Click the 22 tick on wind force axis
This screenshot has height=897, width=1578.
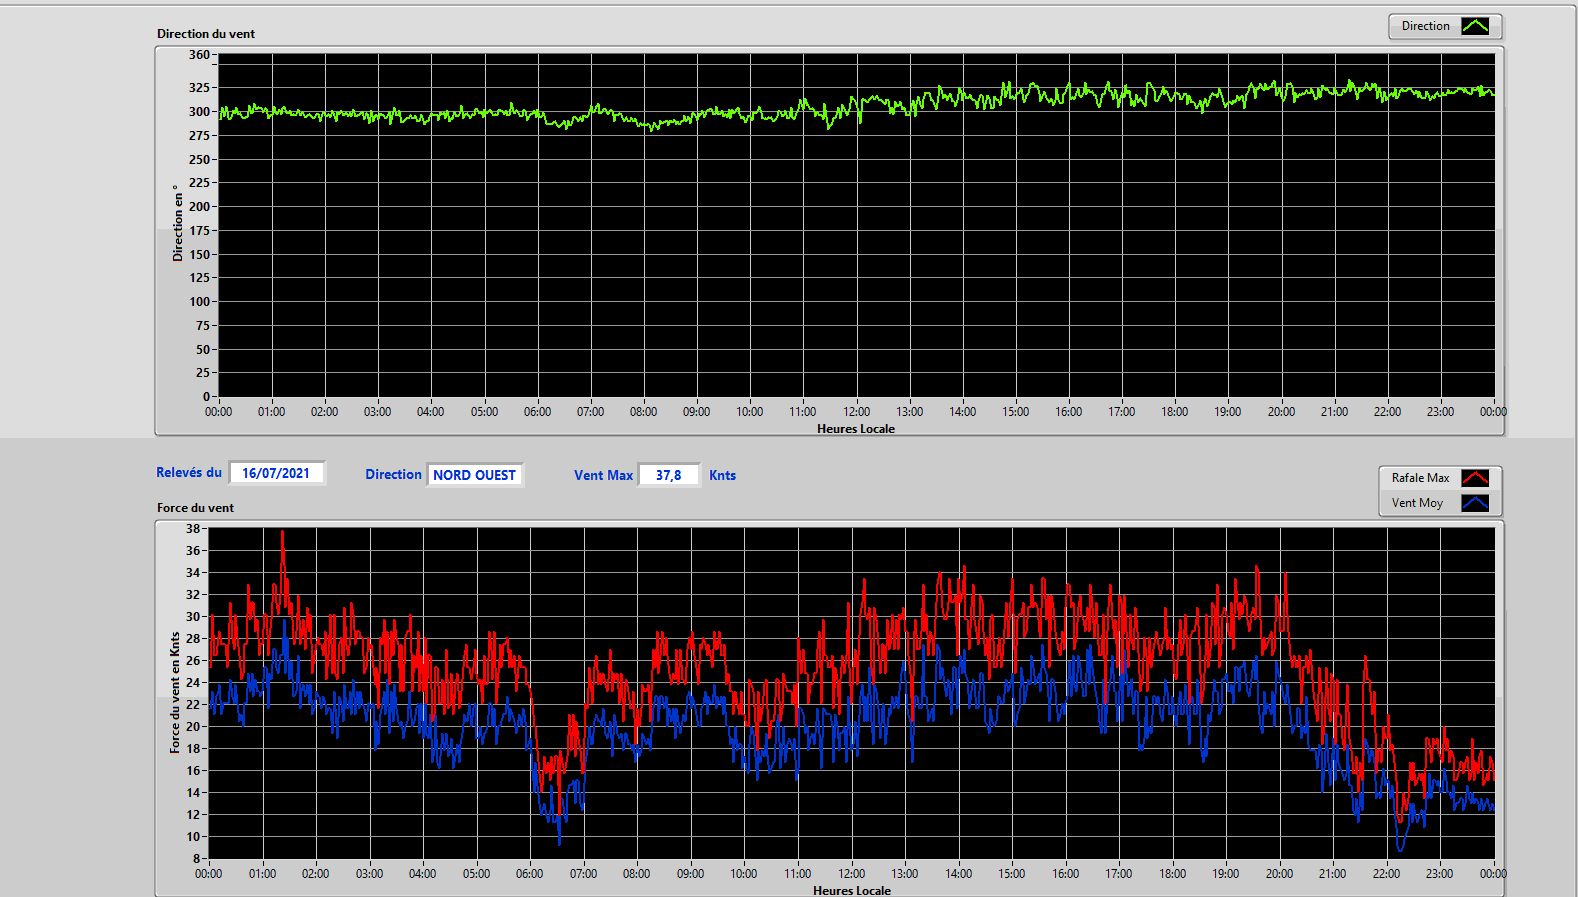click(193, 705)
